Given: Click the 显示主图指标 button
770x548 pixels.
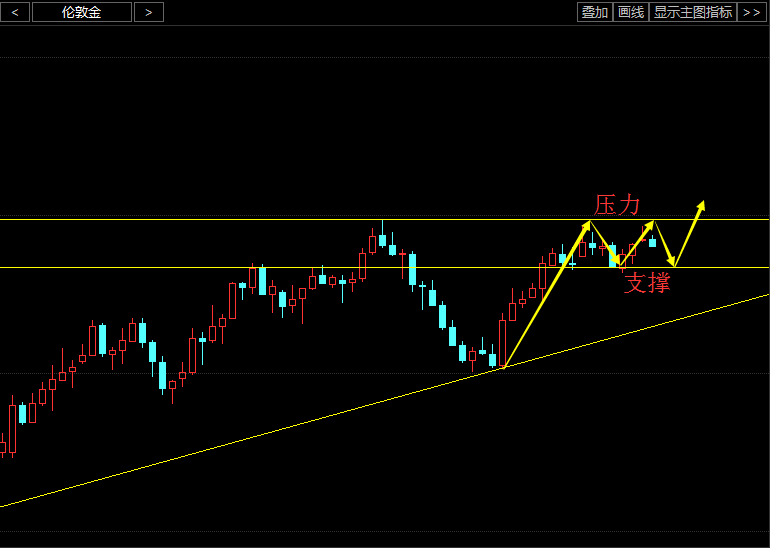Looking at the screenshot, I should 693,12.
